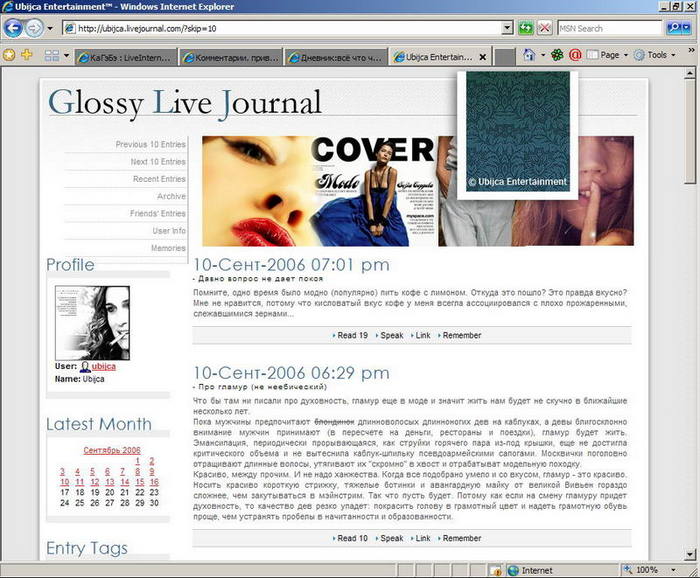Open calendar day 3 link
The width and height of the screenshot is (700, 578).
point(62,471)
